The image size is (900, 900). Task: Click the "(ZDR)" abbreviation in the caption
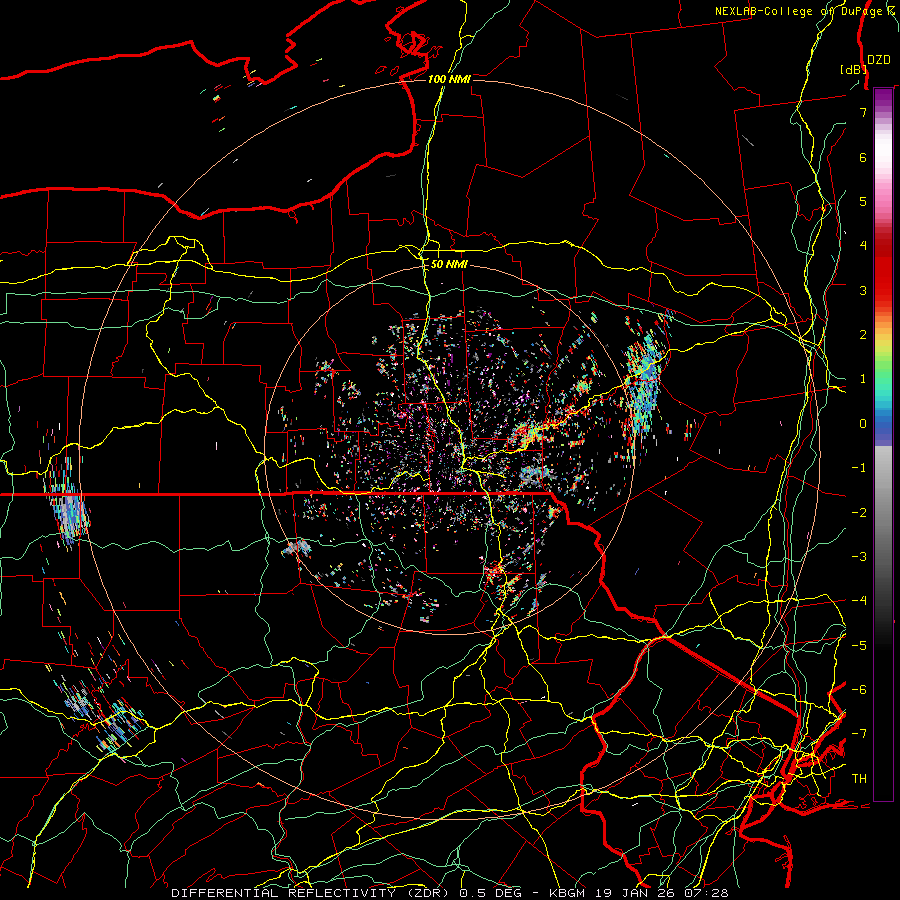pyautogui.click(x=428, y=893)
